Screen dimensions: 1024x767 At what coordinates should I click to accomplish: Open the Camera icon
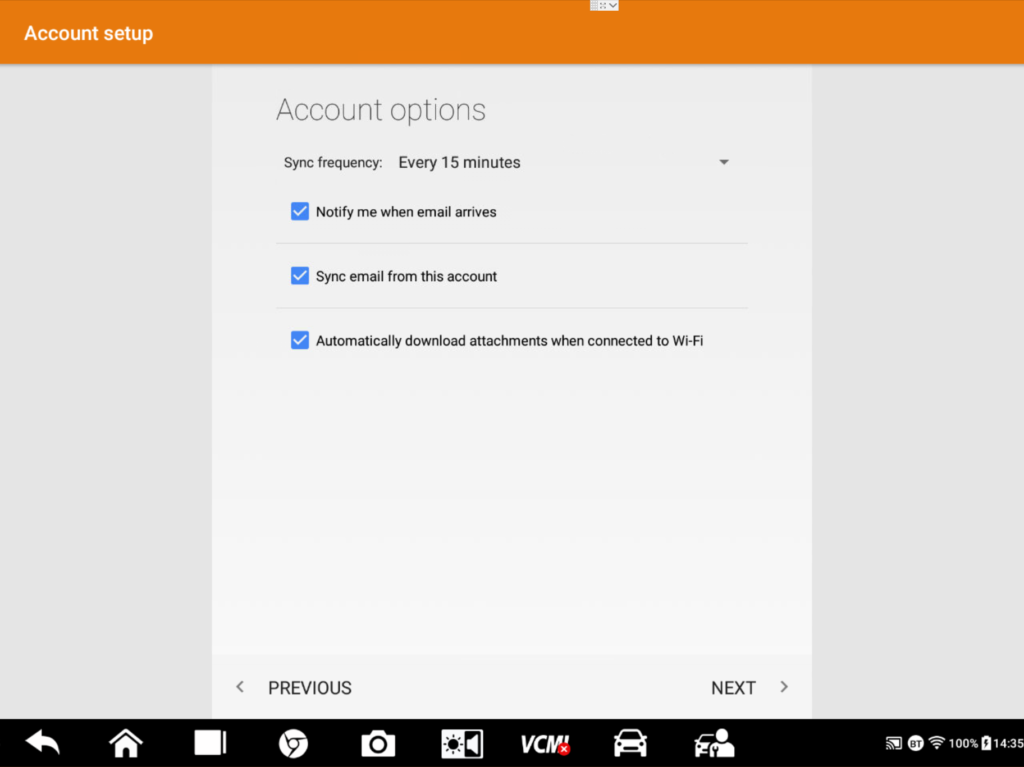[377, 743]
